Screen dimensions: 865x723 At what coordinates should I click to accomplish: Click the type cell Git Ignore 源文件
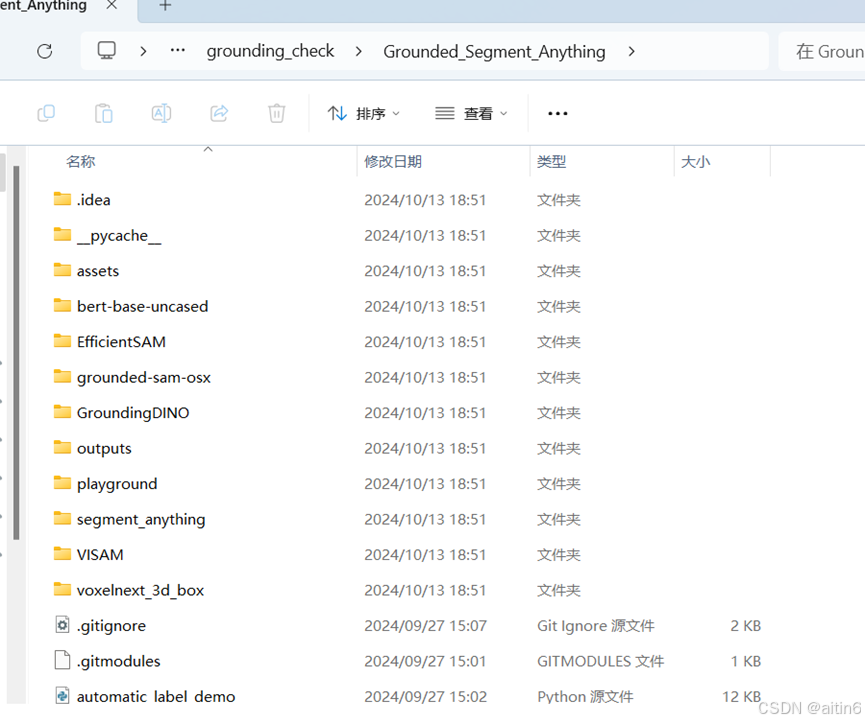tap(596, 626)
